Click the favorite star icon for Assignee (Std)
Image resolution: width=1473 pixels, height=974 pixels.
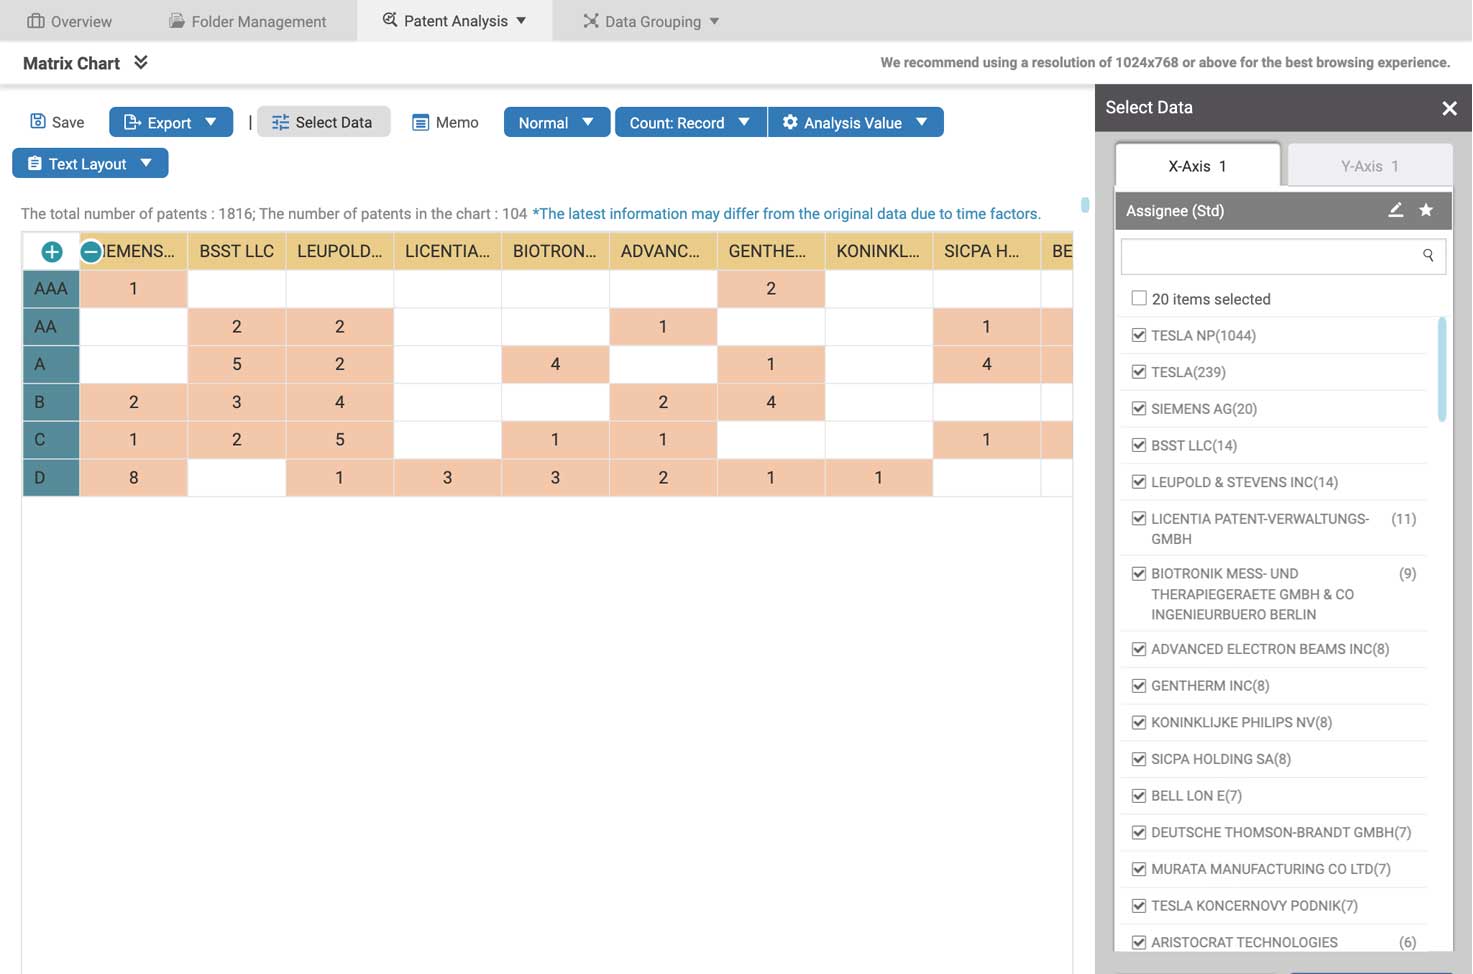tap(1426, 210)
